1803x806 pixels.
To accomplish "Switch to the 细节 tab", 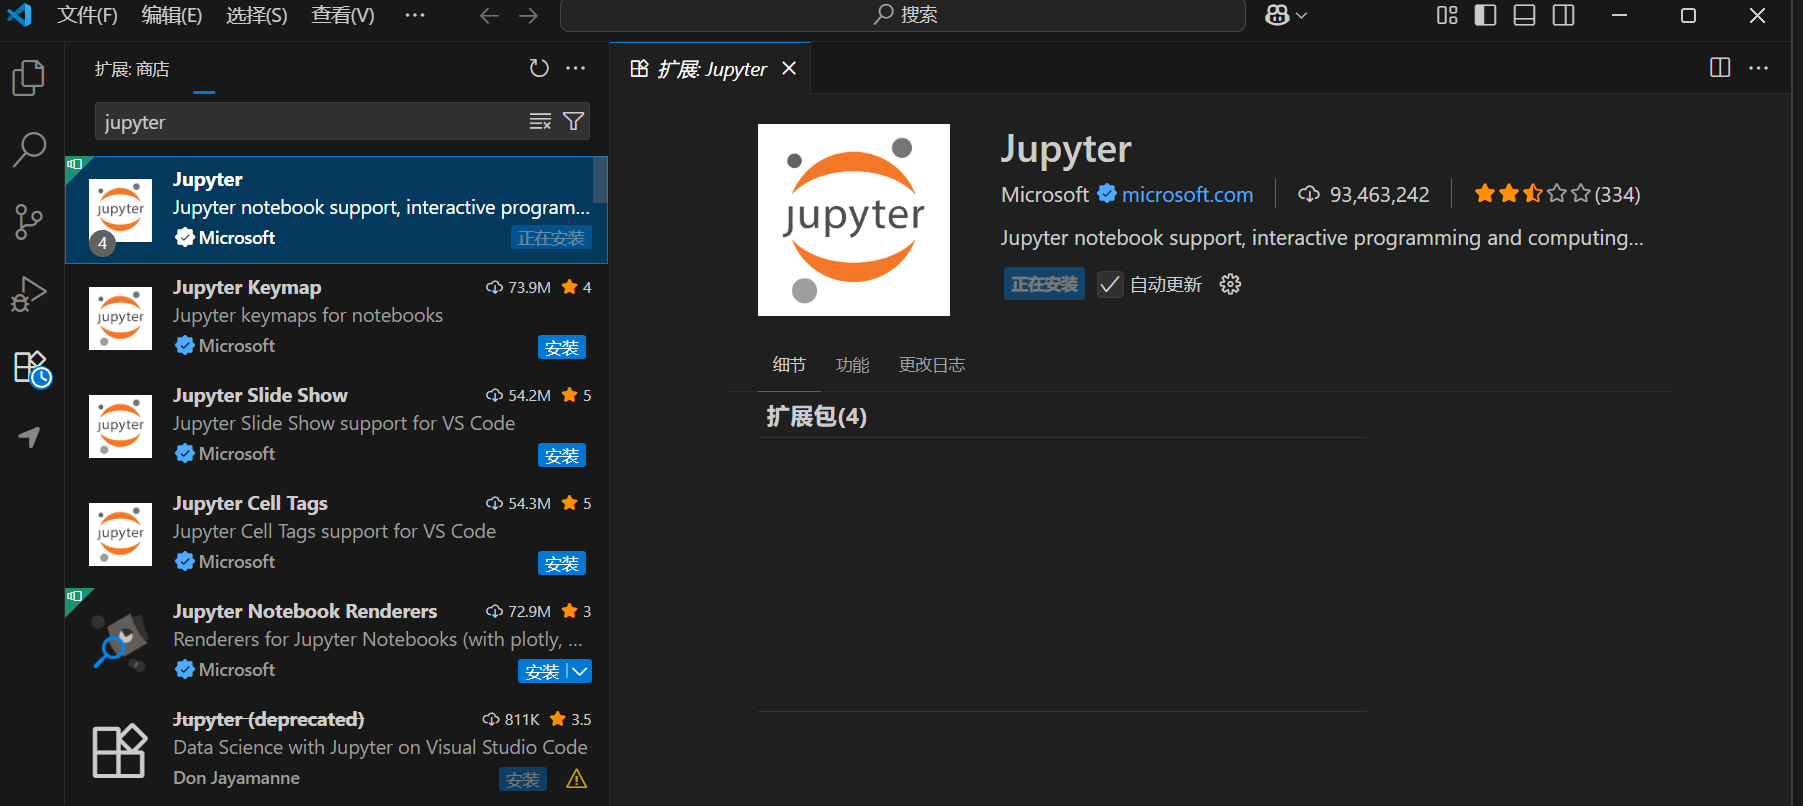I will (x=789, y=365).
